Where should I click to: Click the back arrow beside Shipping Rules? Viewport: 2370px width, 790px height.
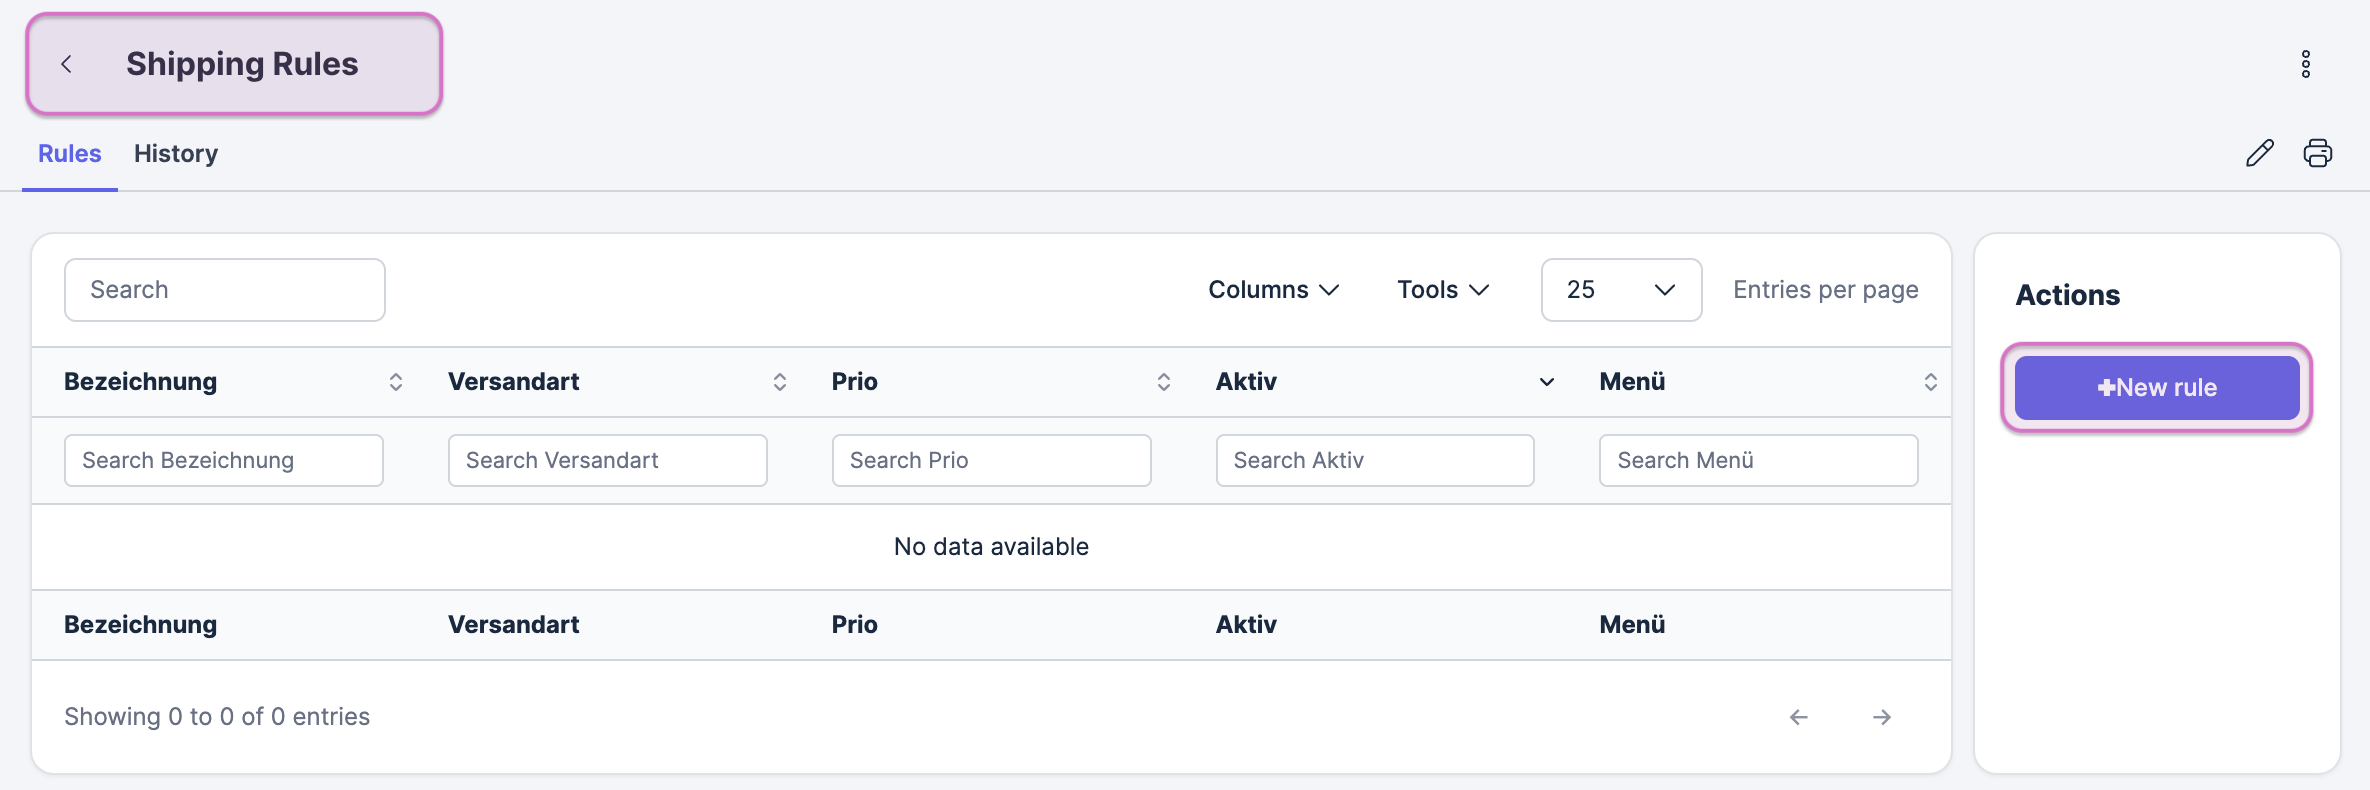point(67,64)
